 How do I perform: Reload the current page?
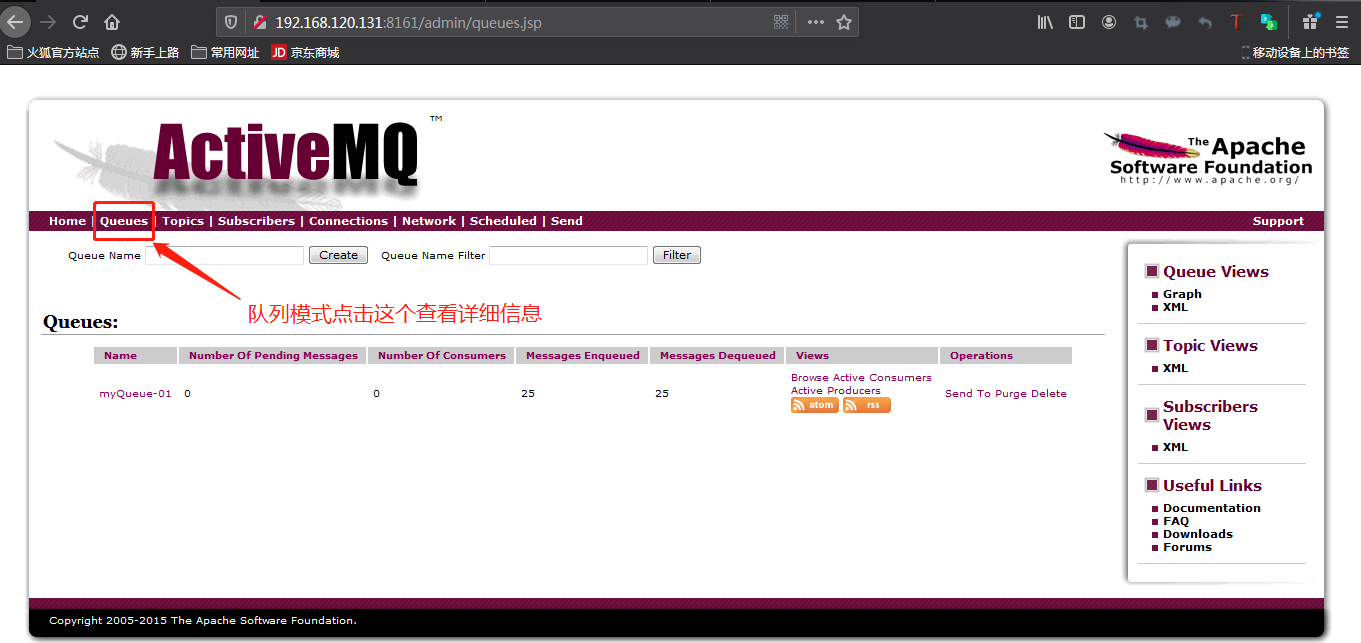(80, 22)
